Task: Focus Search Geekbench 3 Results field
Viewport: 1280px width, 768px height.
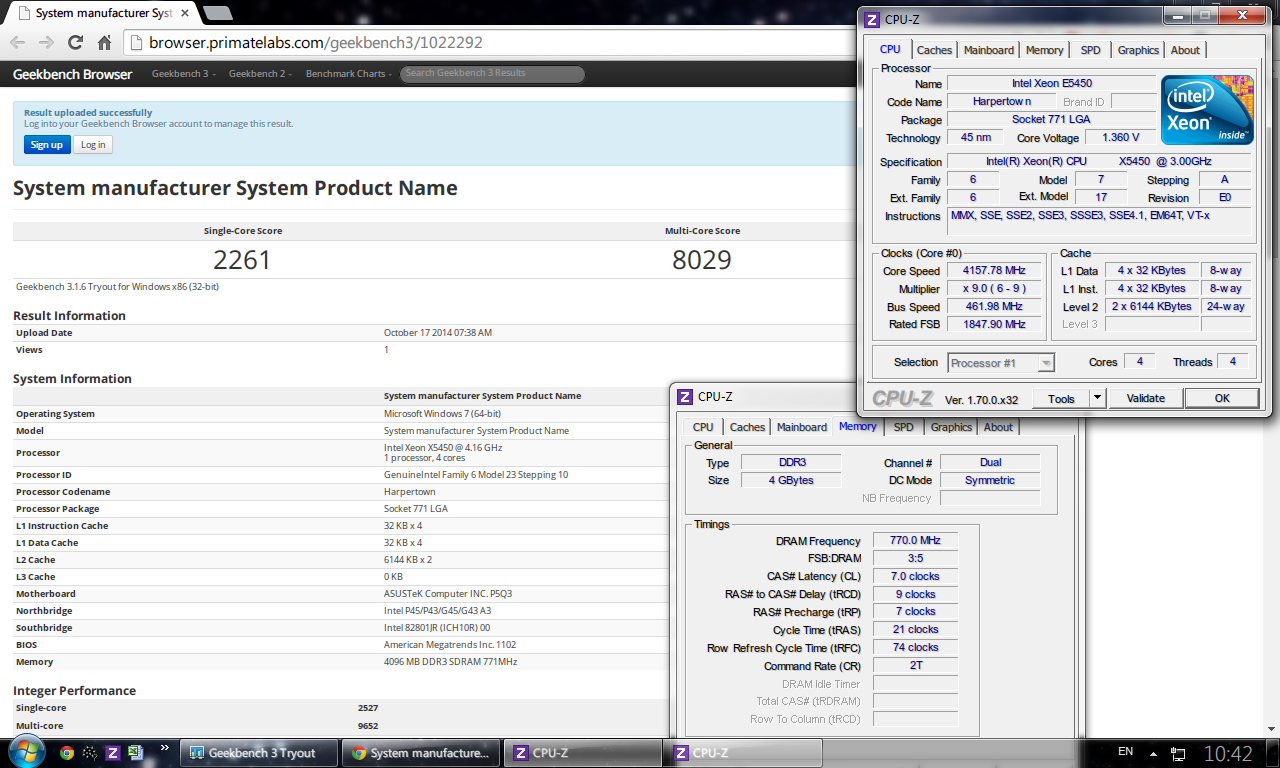Action: coord(492,74)
